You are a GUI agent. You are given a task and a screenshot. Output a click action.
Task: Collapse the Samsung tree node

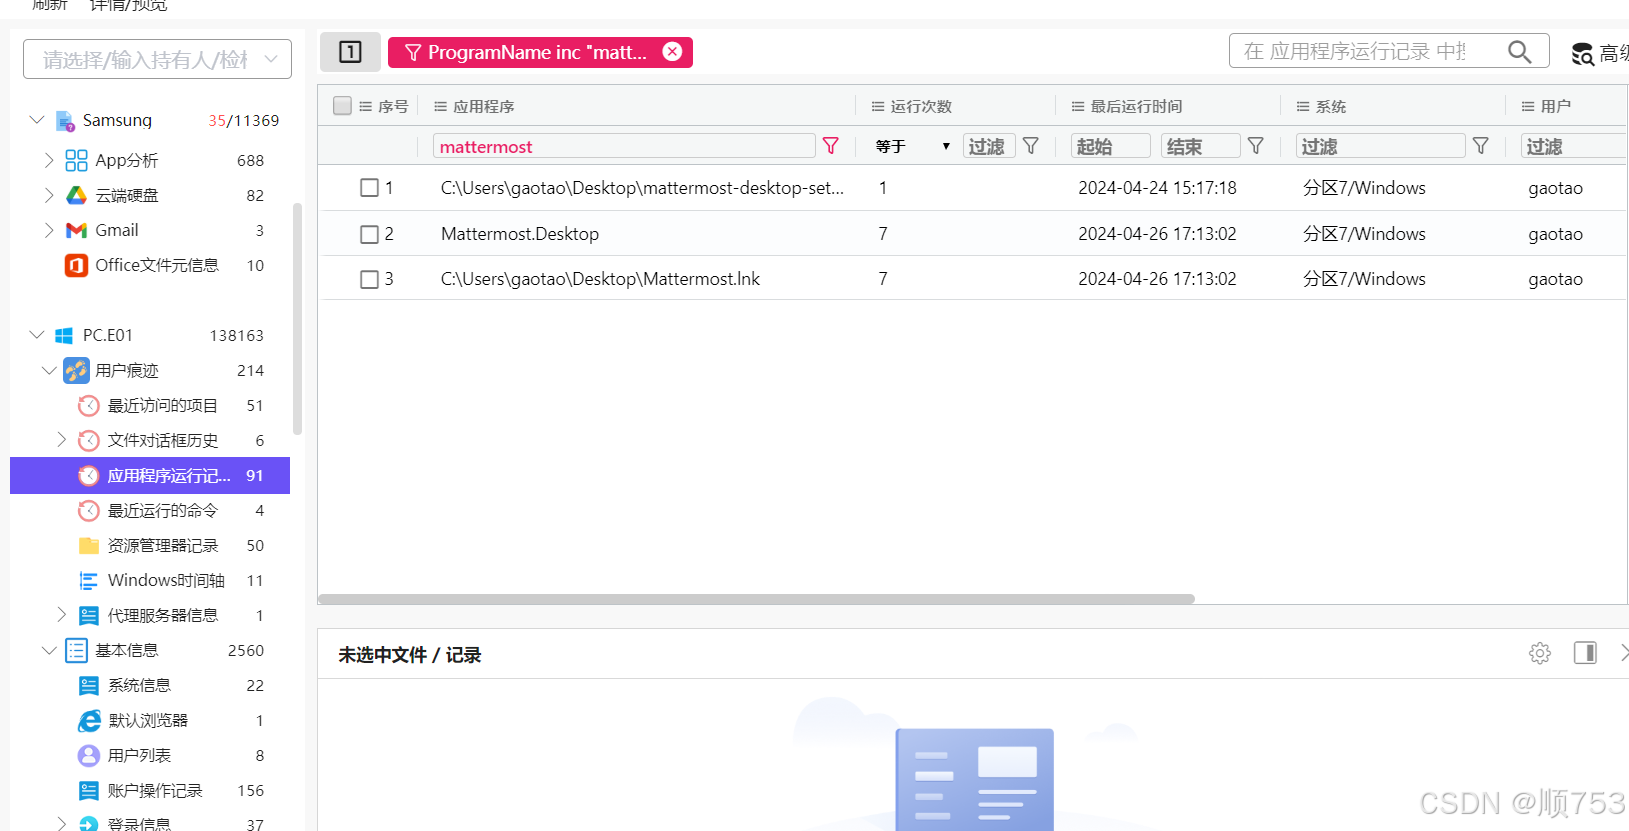(37, 120)
